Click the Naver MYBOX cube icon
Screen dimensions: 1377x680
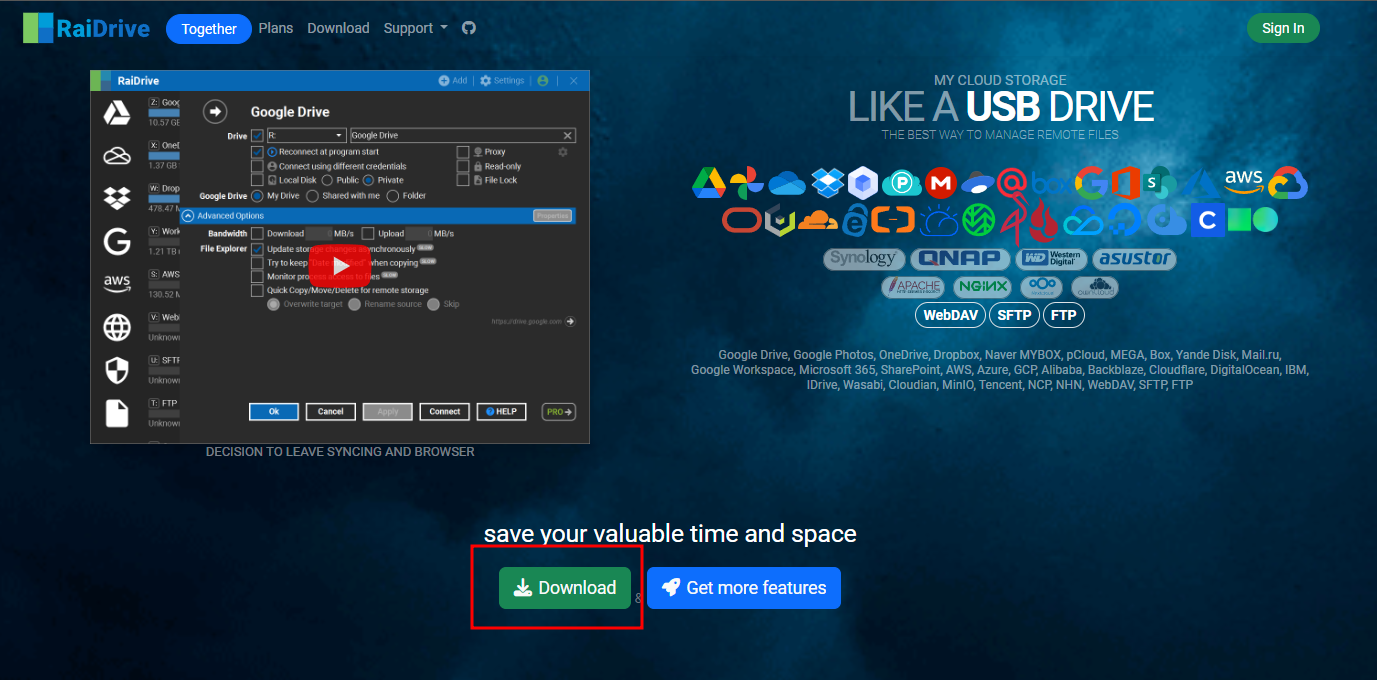(863, 183)
